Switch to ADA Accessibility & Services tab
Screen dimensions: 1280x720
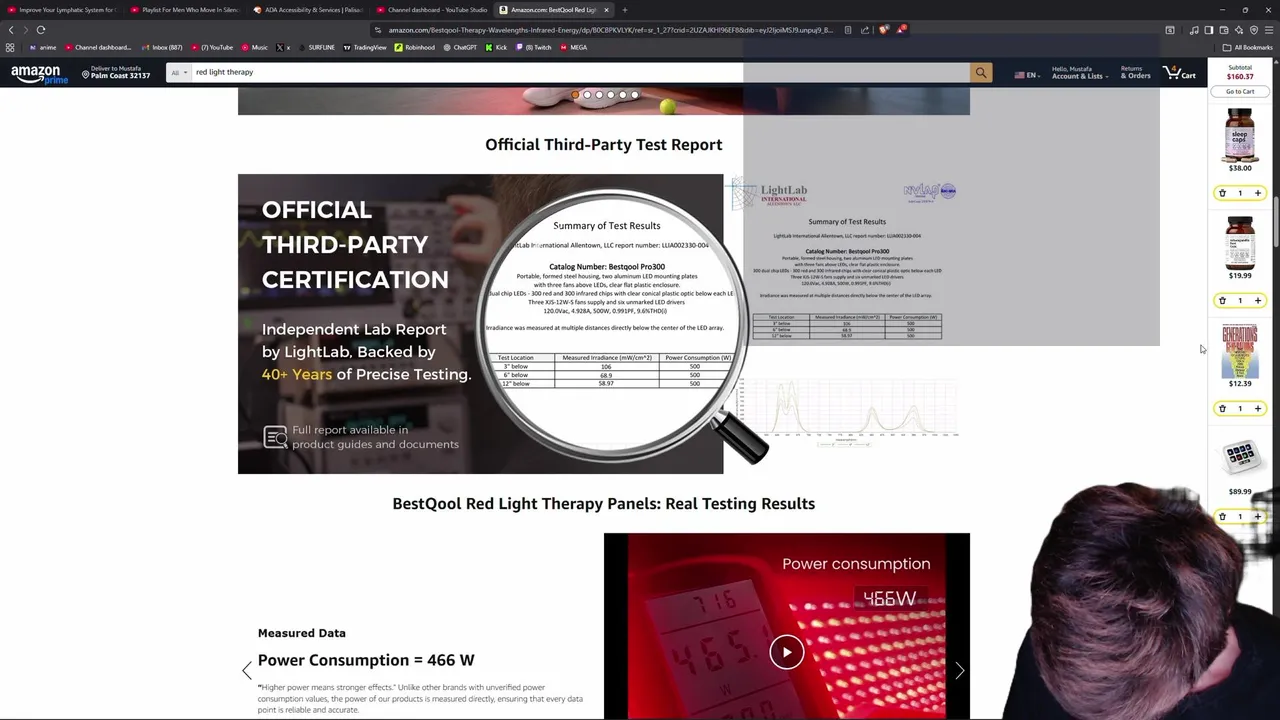(309, 10)
